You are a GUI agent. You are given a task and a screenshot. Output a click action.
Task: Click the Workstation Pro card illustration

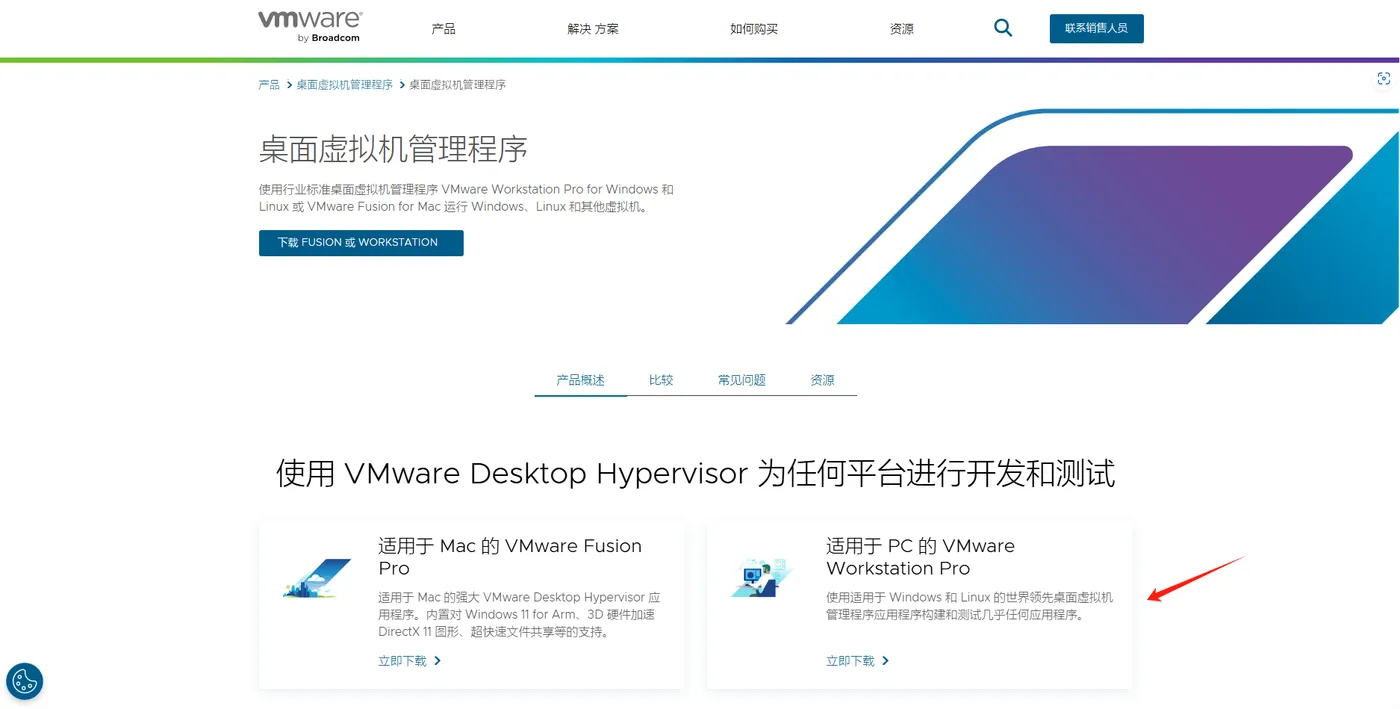point(761,578)
